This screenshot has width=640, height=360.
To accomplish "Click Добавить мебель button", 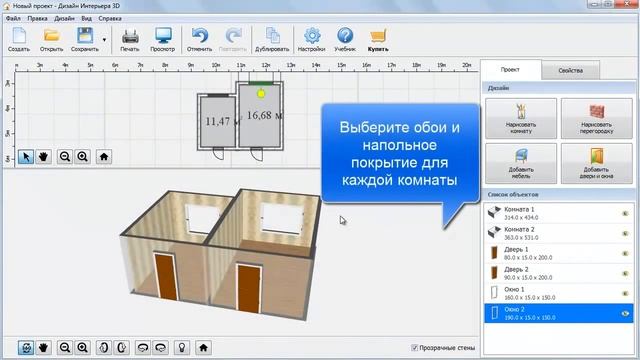I will coord(521,163).
